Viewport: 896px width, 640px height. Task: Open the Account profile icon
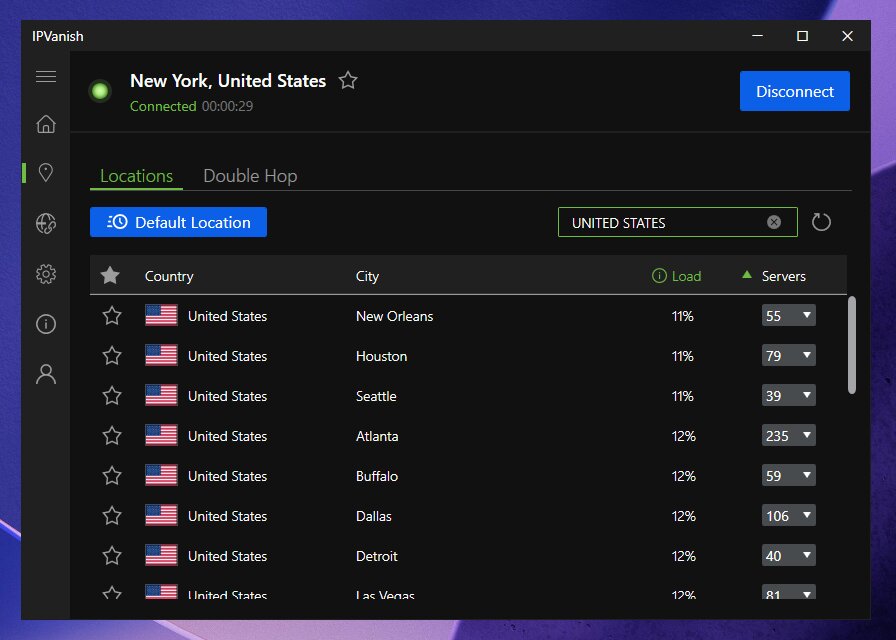[x=45, y=374]
